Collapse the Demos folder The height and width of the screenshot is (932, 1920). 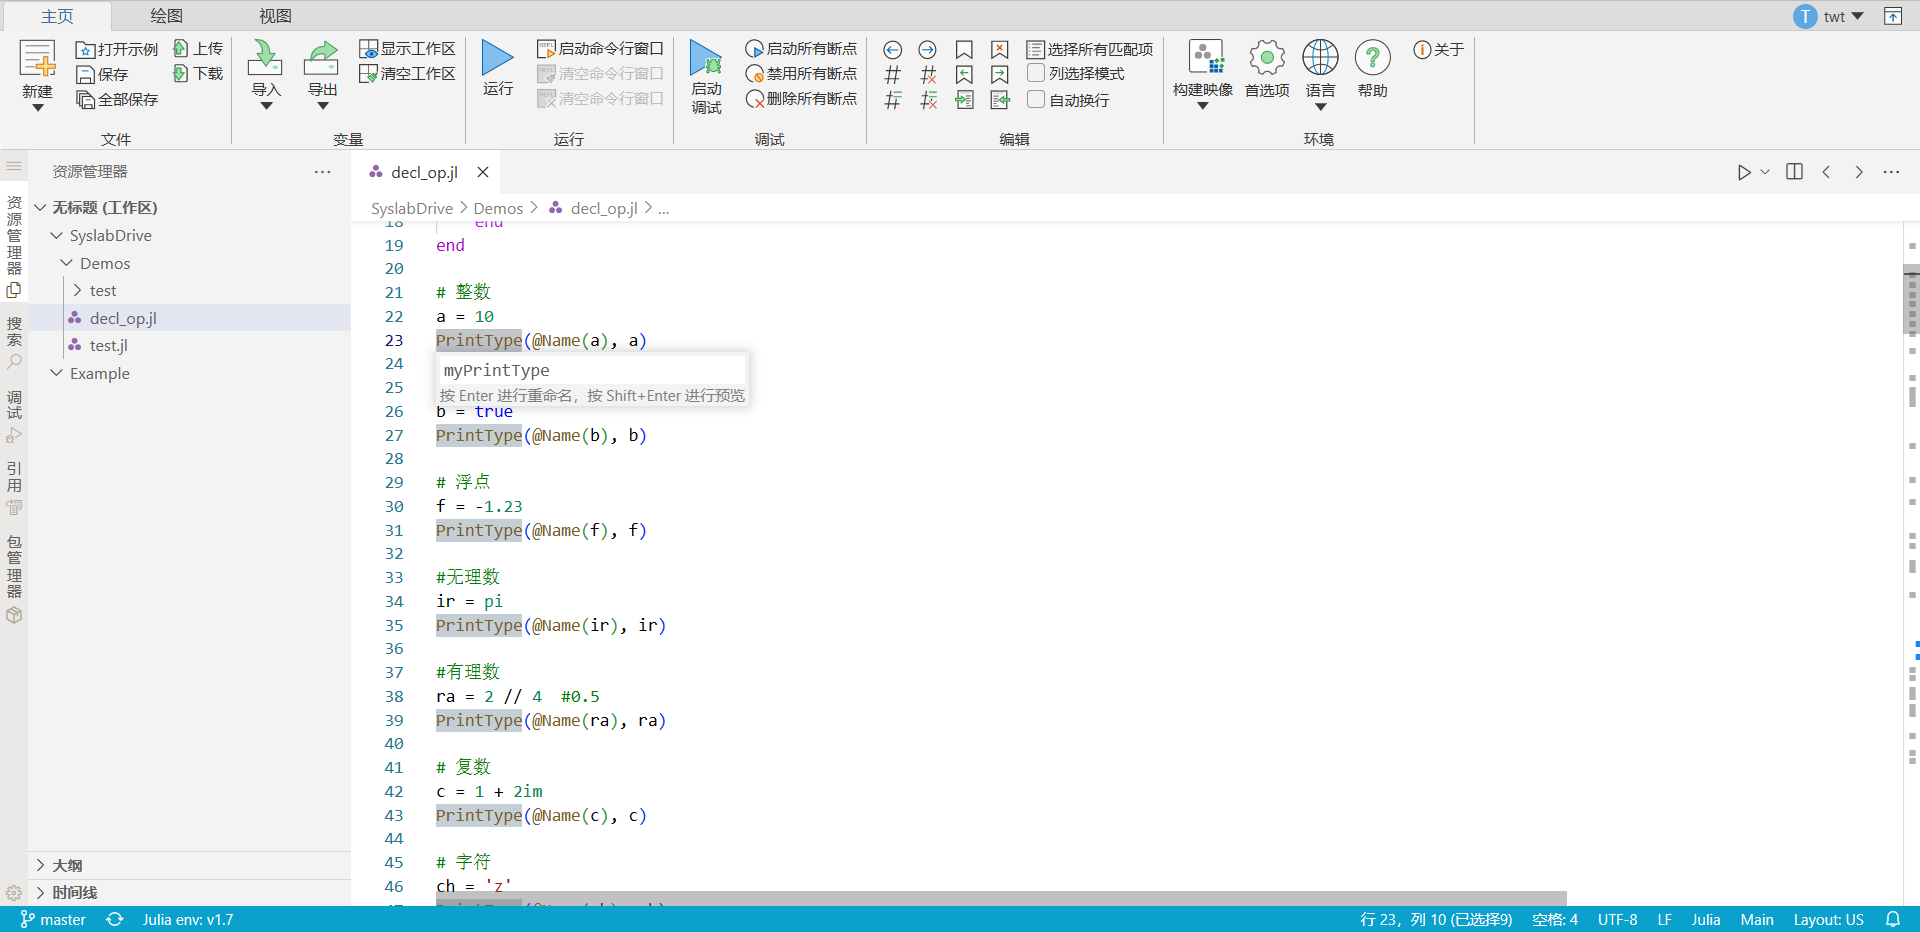coord(67,263)
